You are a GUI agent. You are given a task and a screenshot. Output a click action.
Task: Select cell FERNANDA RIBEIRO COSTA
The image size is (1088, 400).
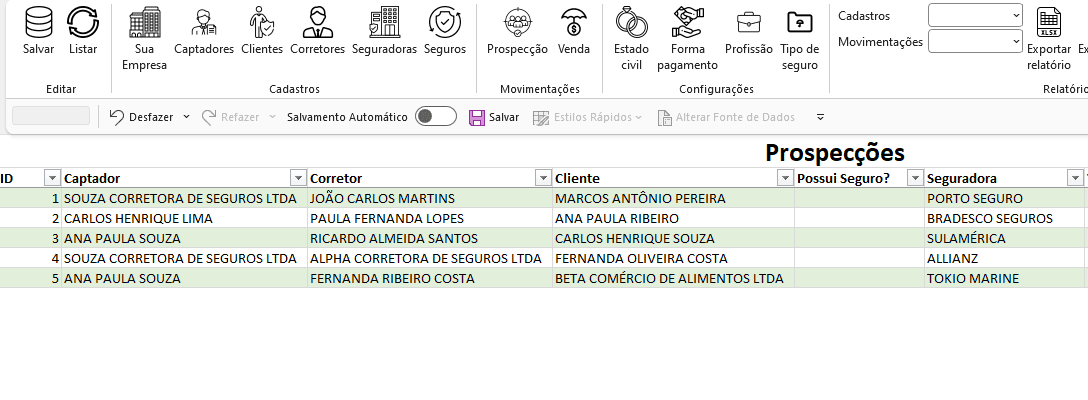tap(430, 279)
